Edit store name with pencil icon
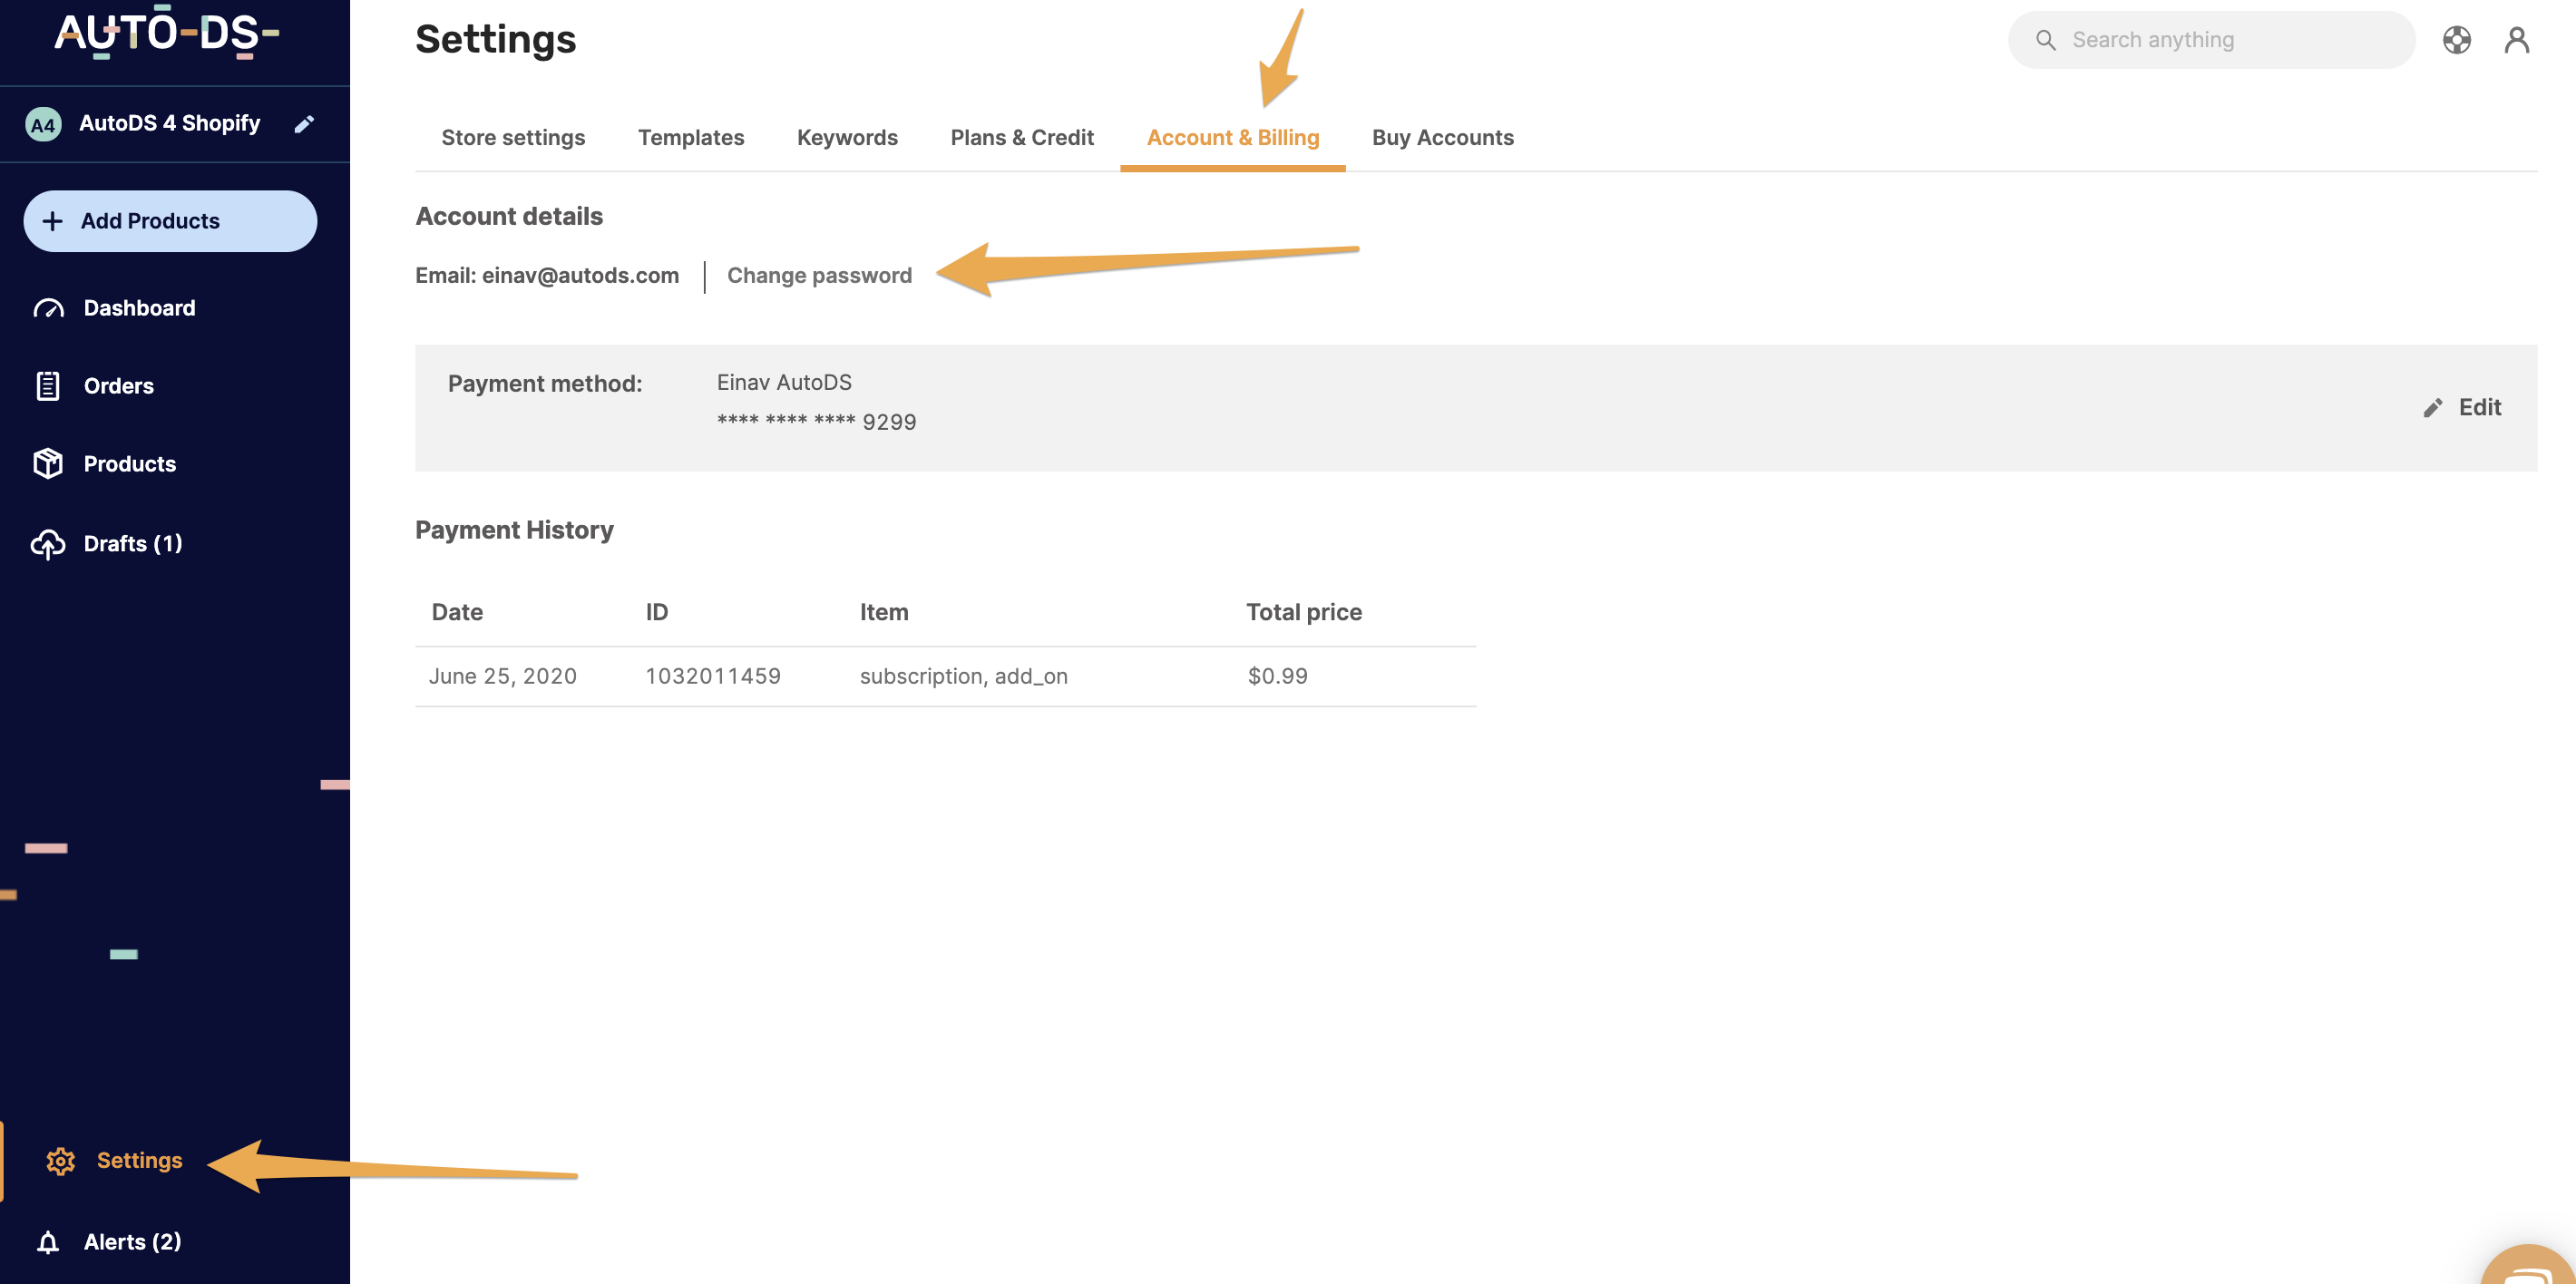This screenshot has height=1284, width=2576. (304, 124)
